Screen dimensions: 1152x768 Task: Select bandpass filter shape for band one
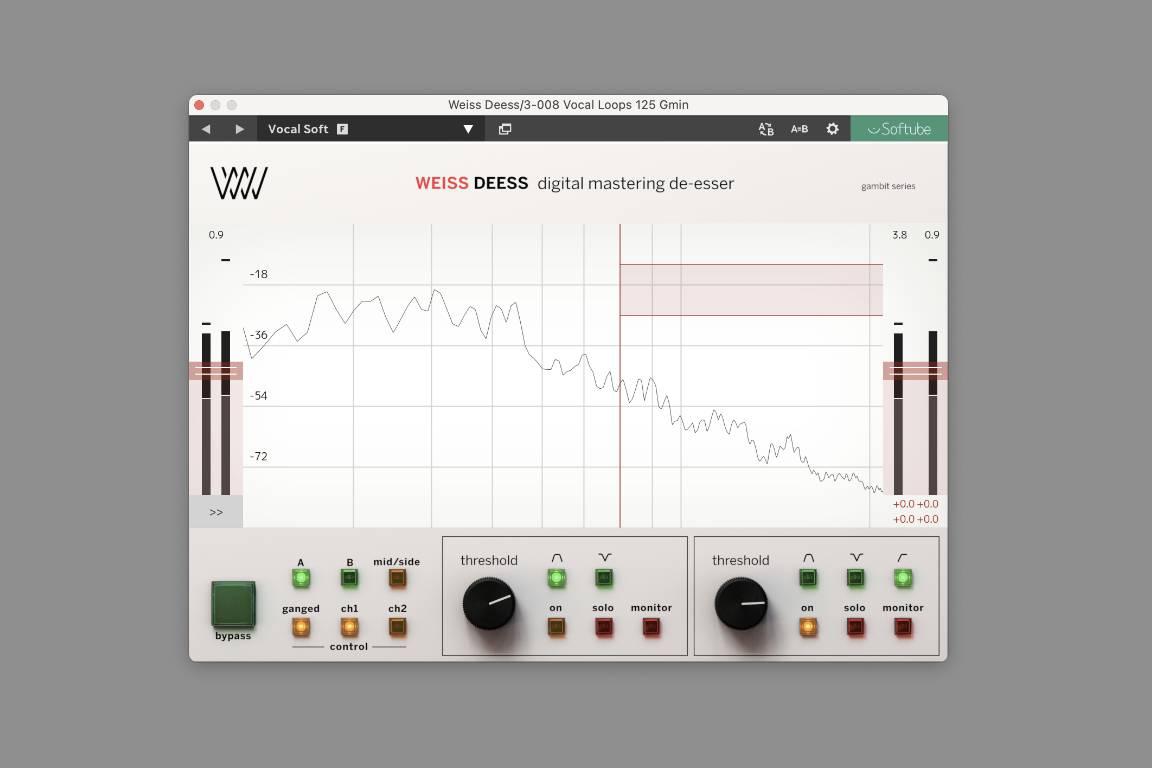click(x=557, y=578)
